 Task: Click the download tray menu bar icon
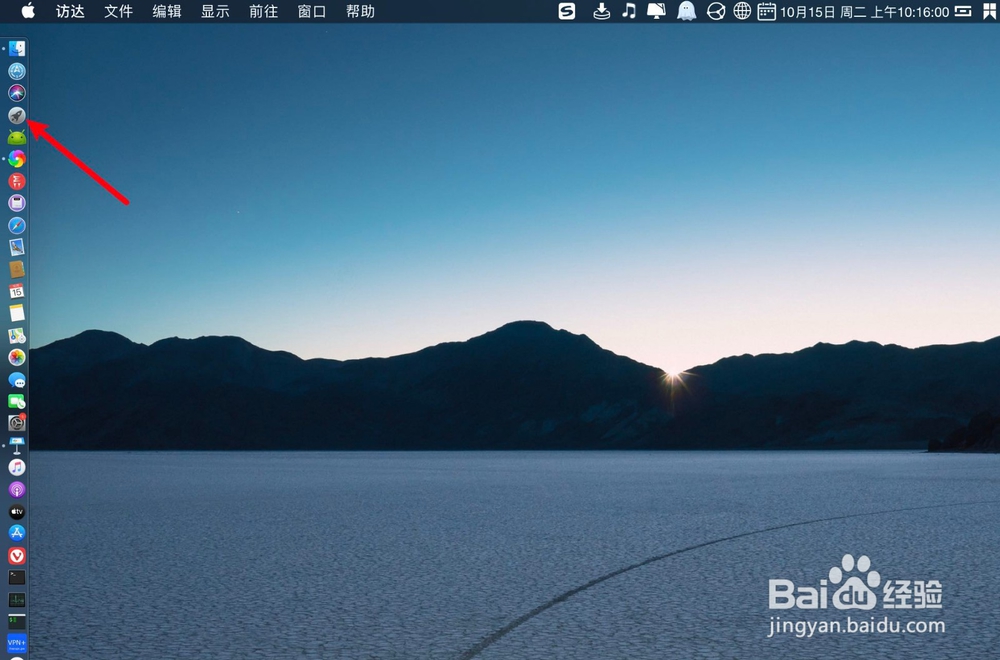[x=601, y=11]
